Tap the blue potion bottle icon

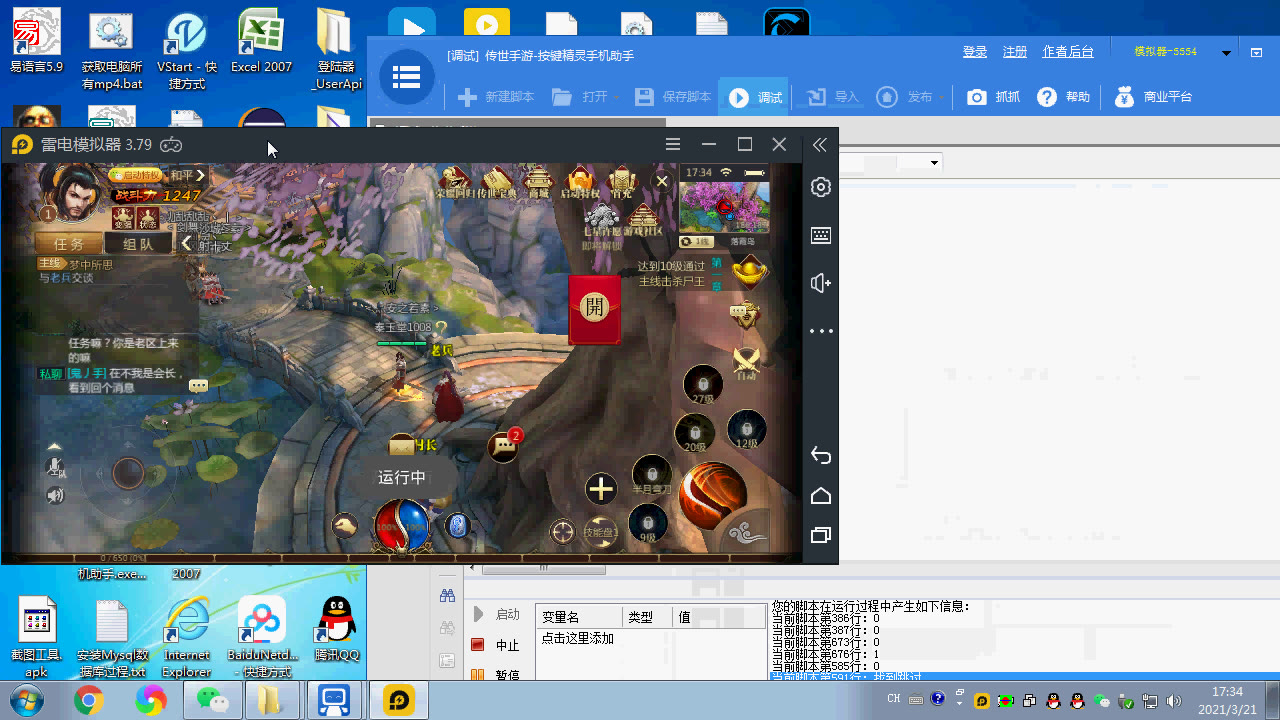(x=457, y=524)
